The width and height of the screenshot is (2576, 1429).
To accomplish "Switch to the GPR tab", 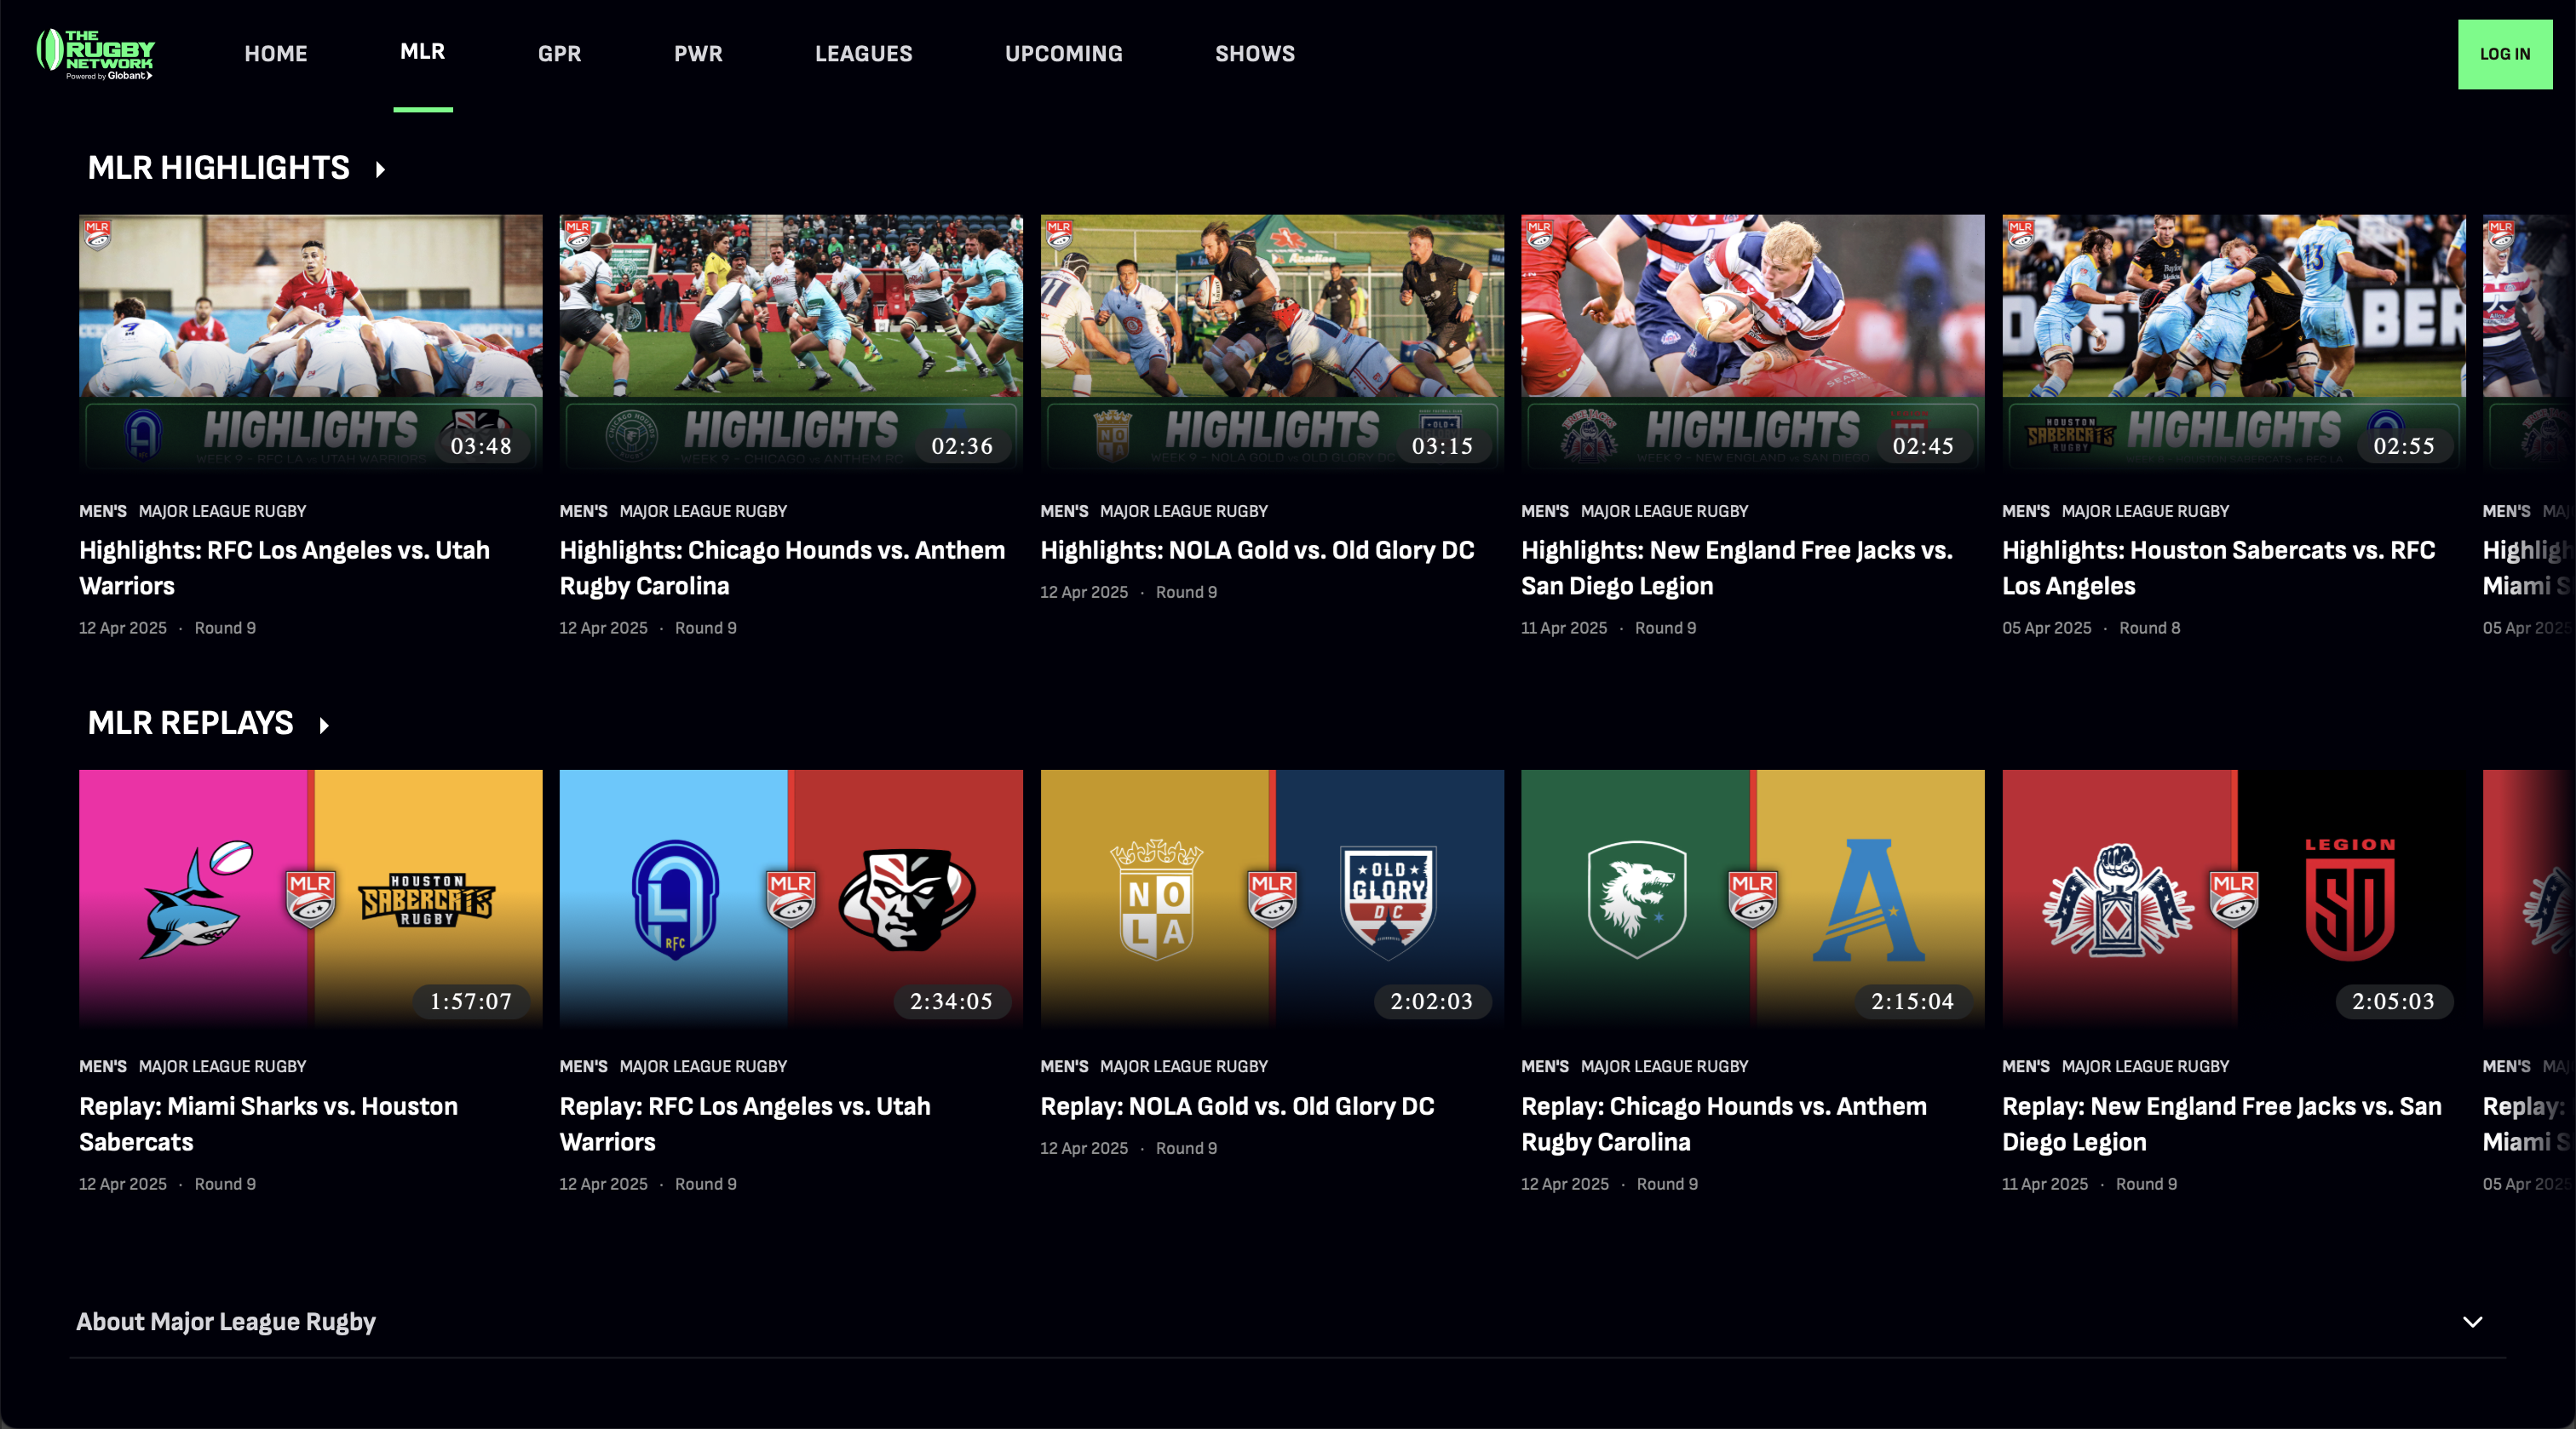I will point(559,54).
